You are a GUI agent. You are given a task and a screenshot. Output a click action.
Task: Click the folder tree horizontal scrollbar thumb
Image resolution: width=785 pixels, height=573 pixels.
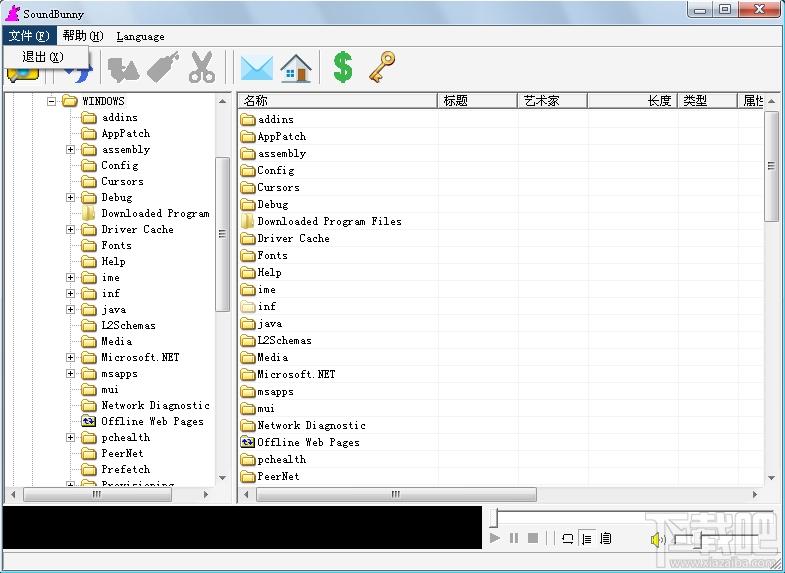[97, 494]
